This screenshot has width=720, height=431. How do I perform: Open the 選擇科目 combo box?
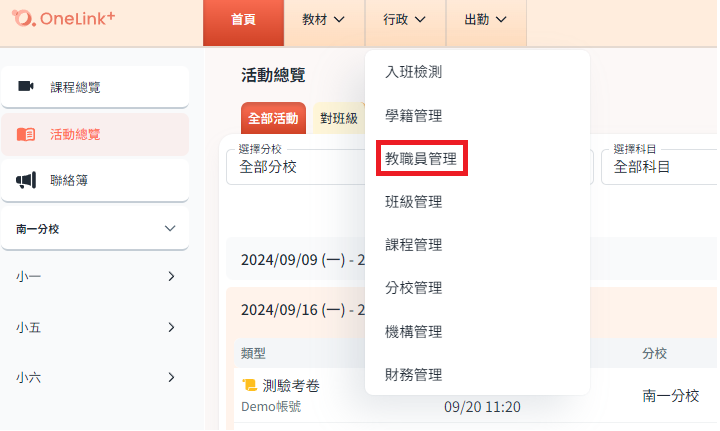click(x=659, y=166)
